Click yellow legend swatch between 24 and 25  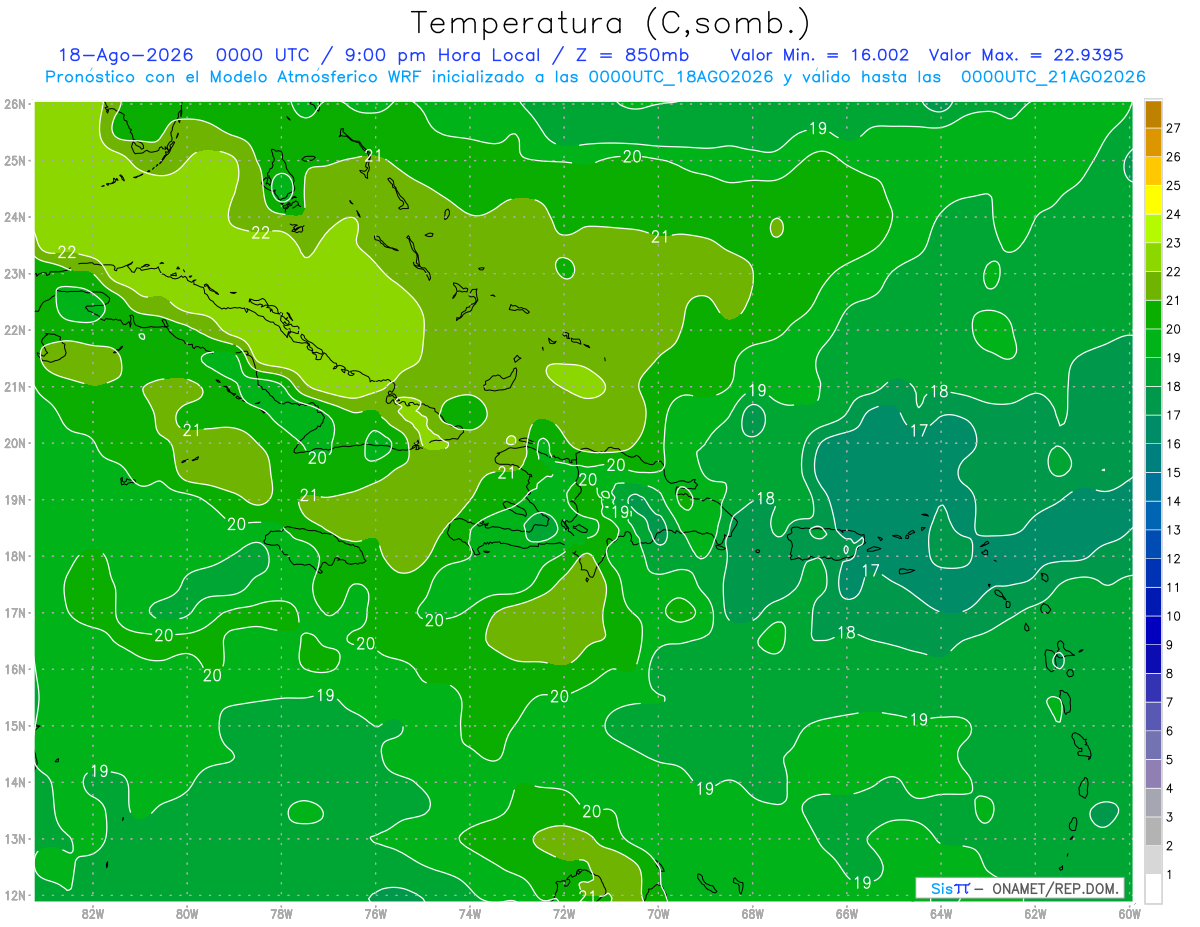pyautogui.click(x=1153, y=200)
